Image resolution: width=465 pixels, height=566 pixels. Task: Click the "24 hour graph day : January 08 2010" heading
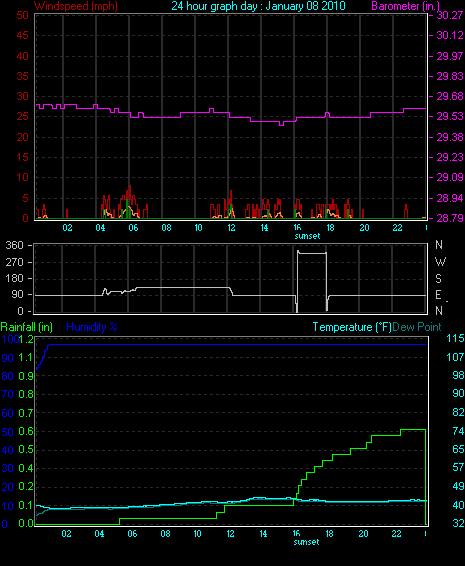tap(258, 6)
